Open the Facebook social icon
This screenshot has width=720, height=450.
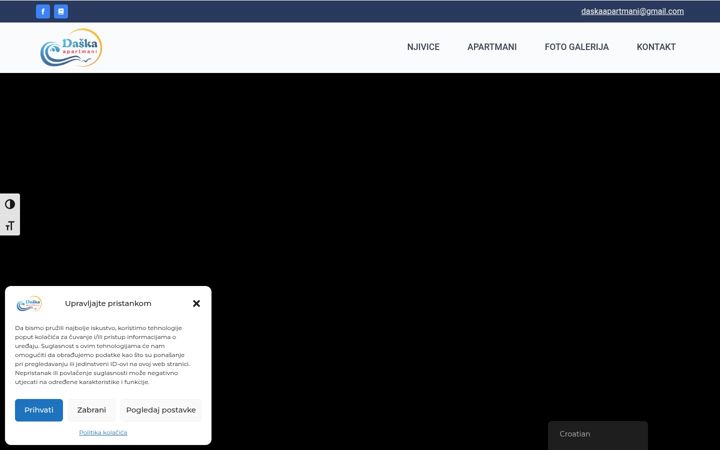coord(43,11)
